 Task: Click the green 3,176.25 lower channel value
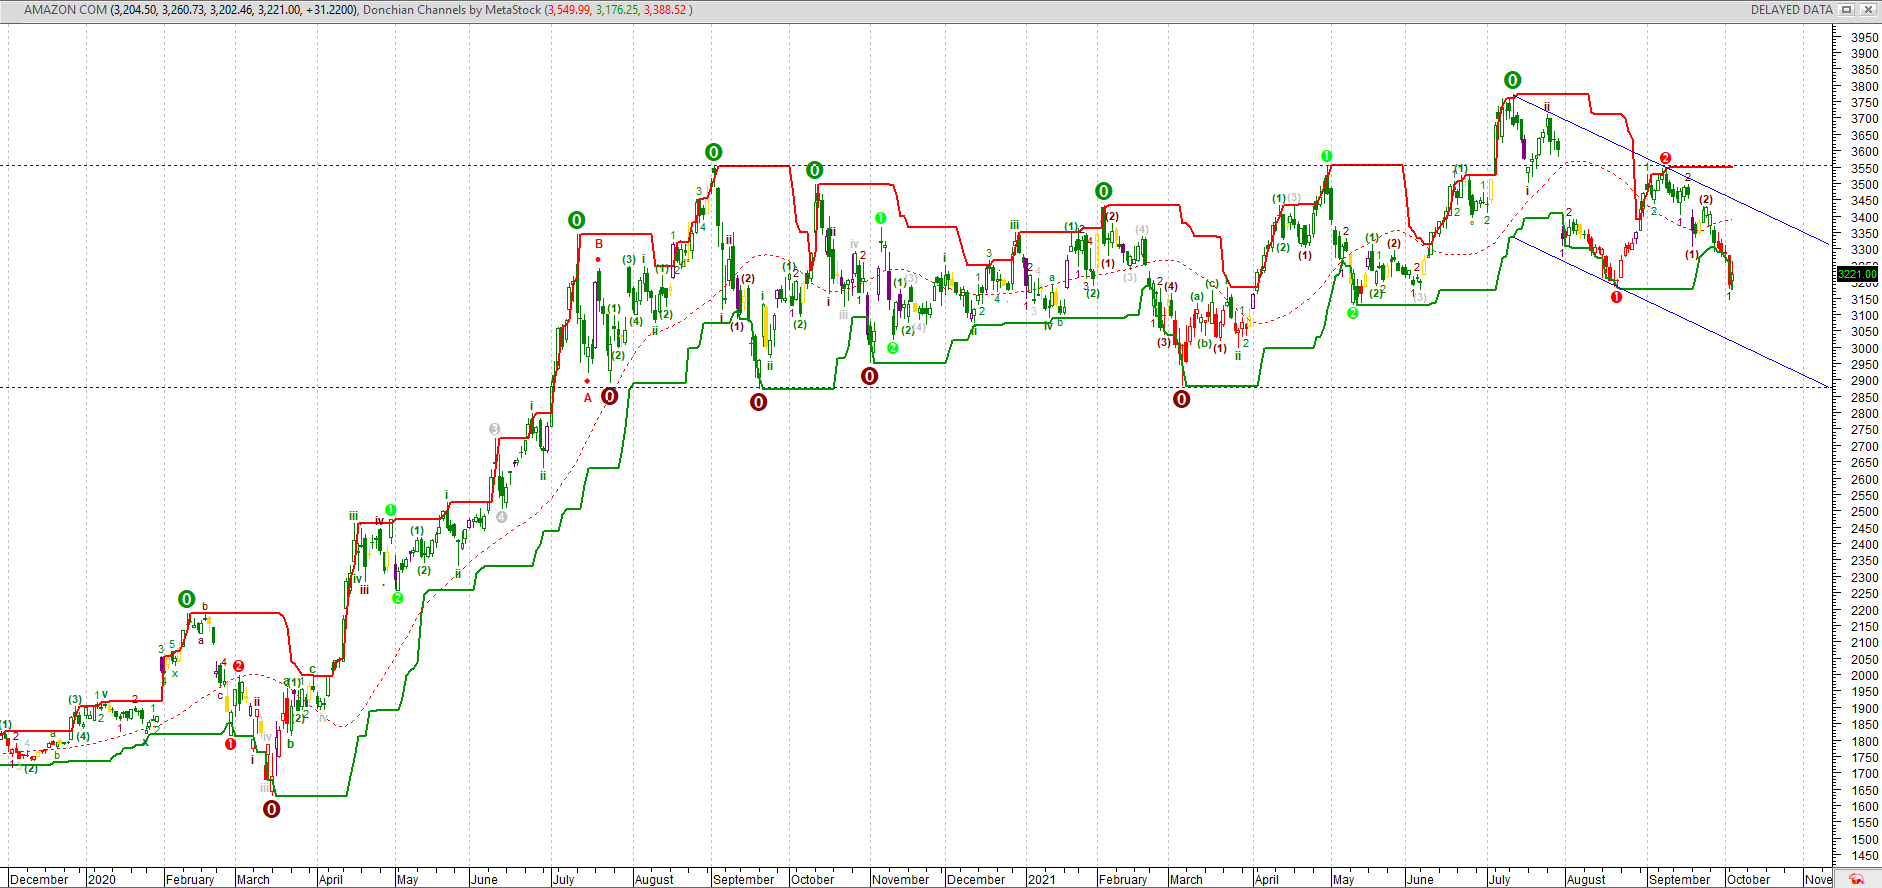tap(617, 9)
